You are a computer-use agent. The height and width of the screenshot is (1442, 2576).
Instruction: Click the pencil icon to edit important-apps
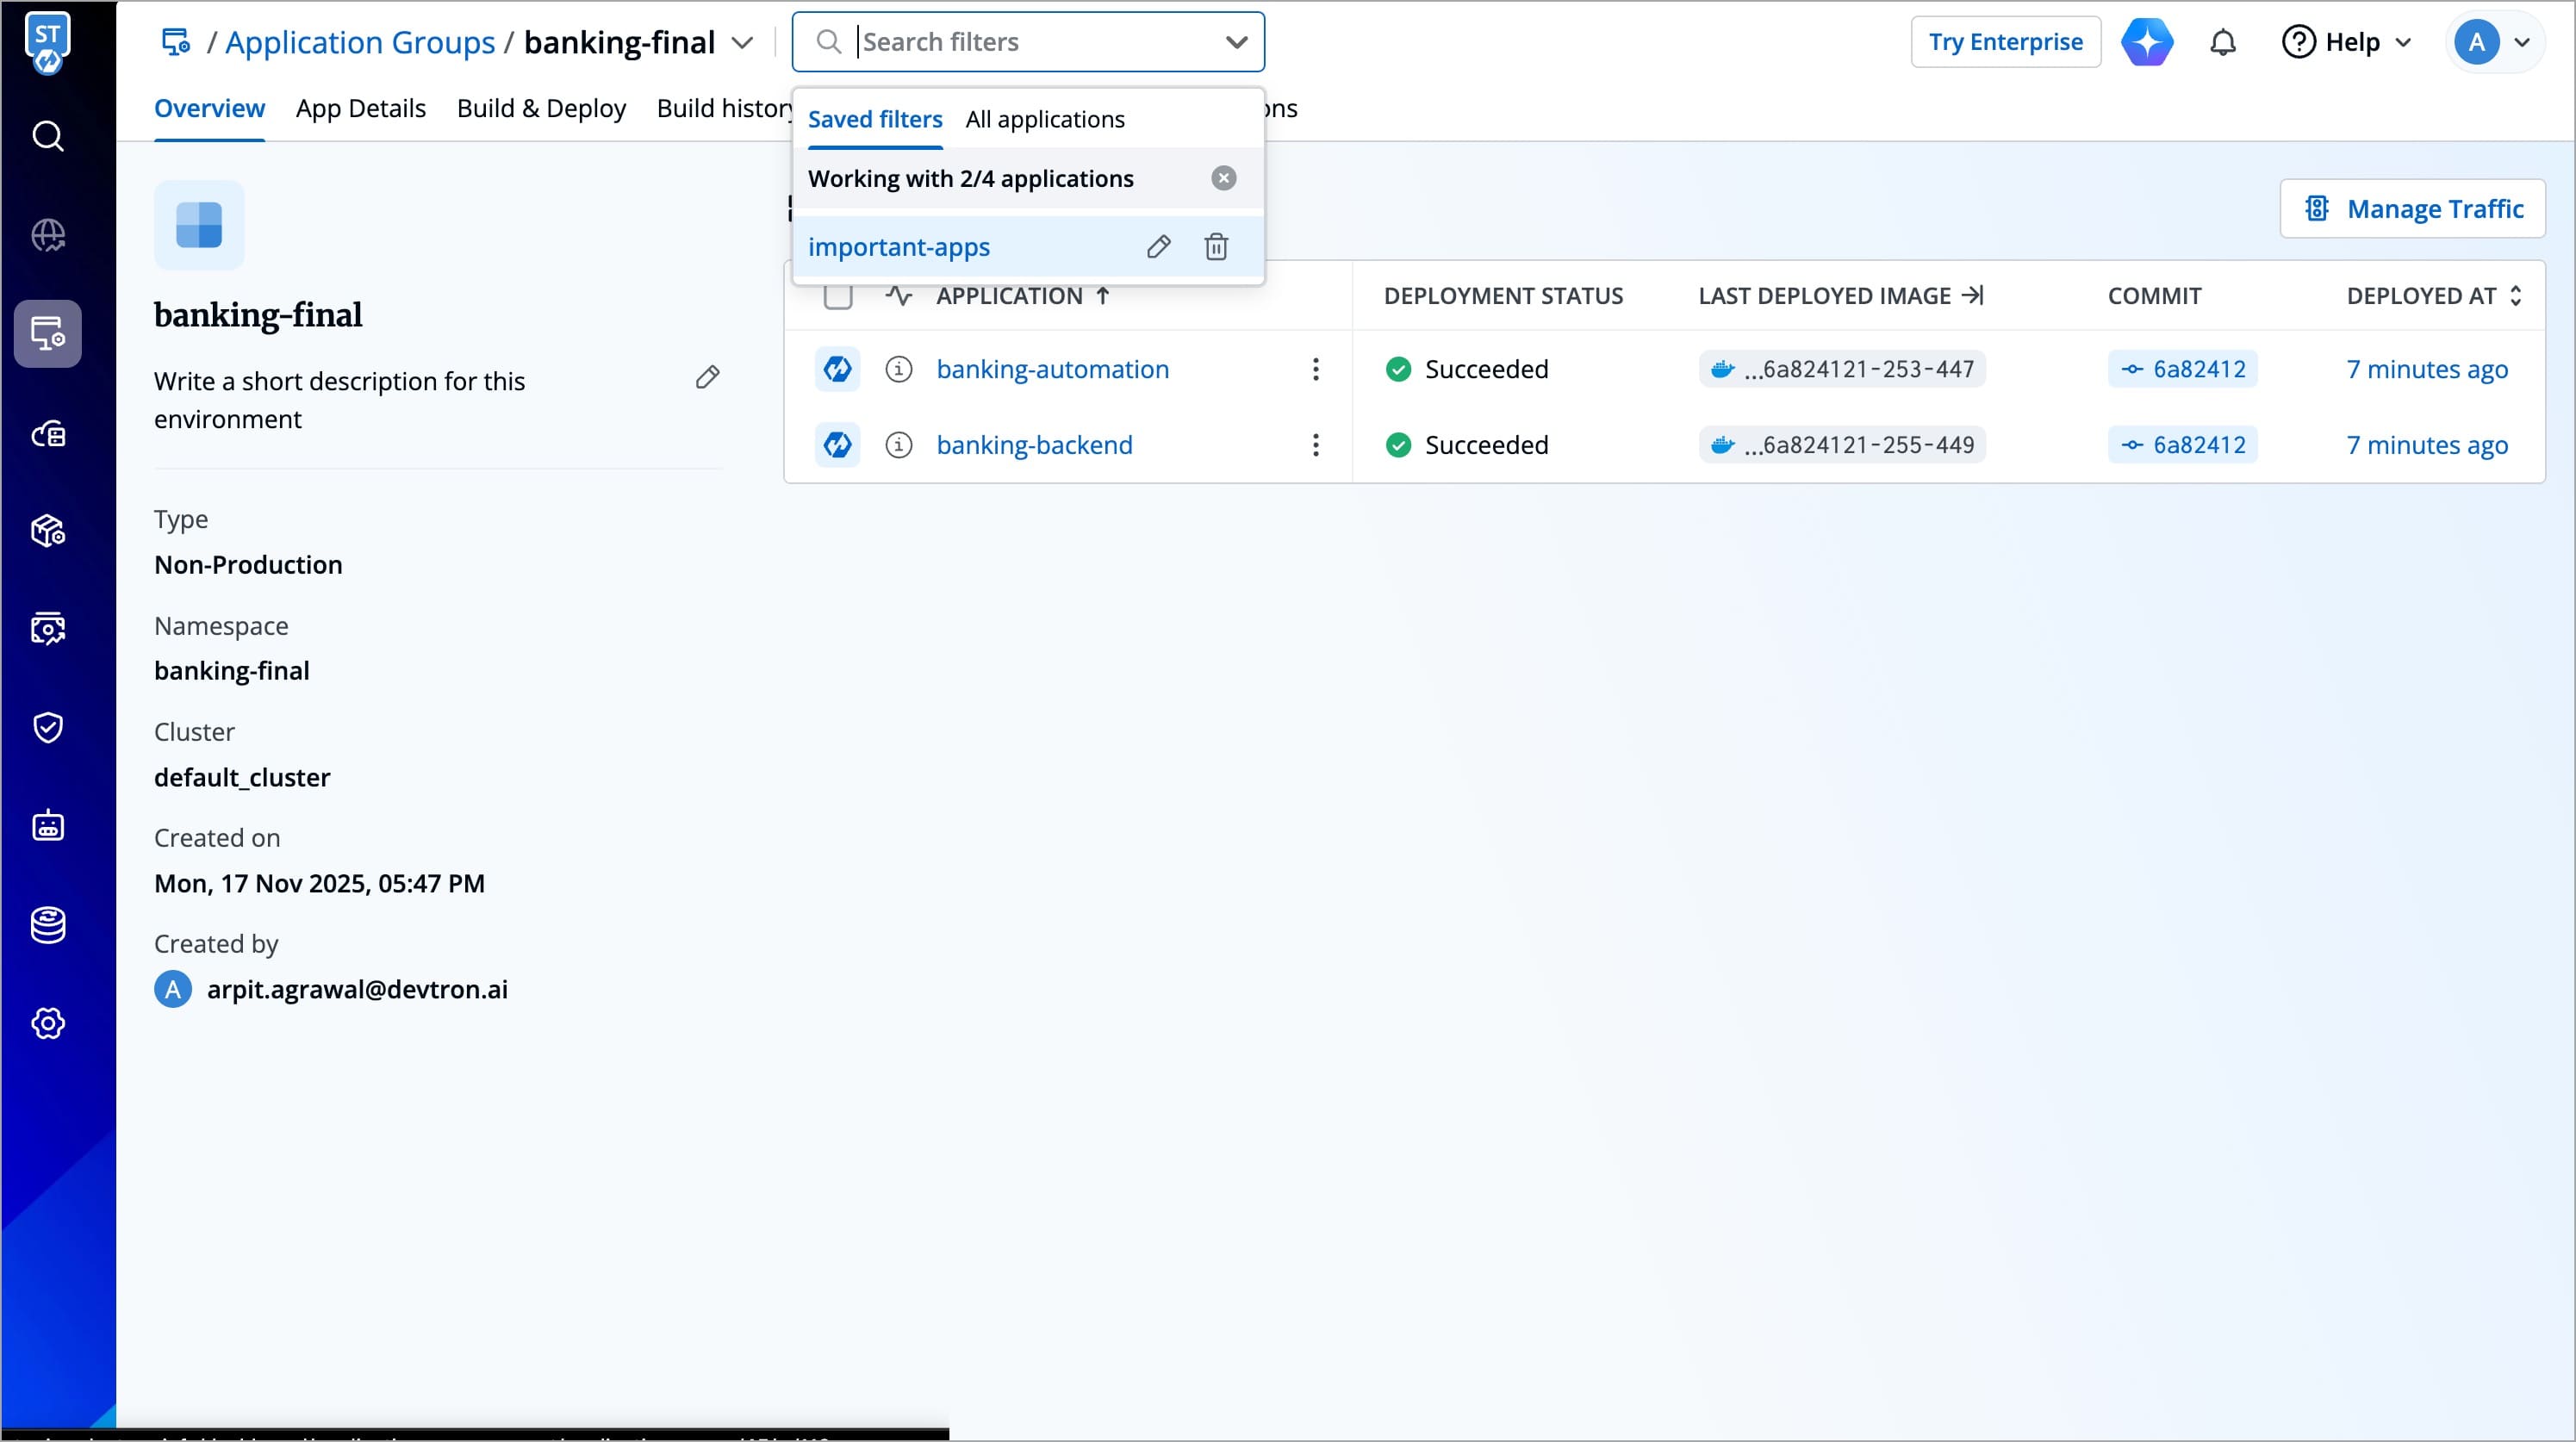click(1158, 246)
